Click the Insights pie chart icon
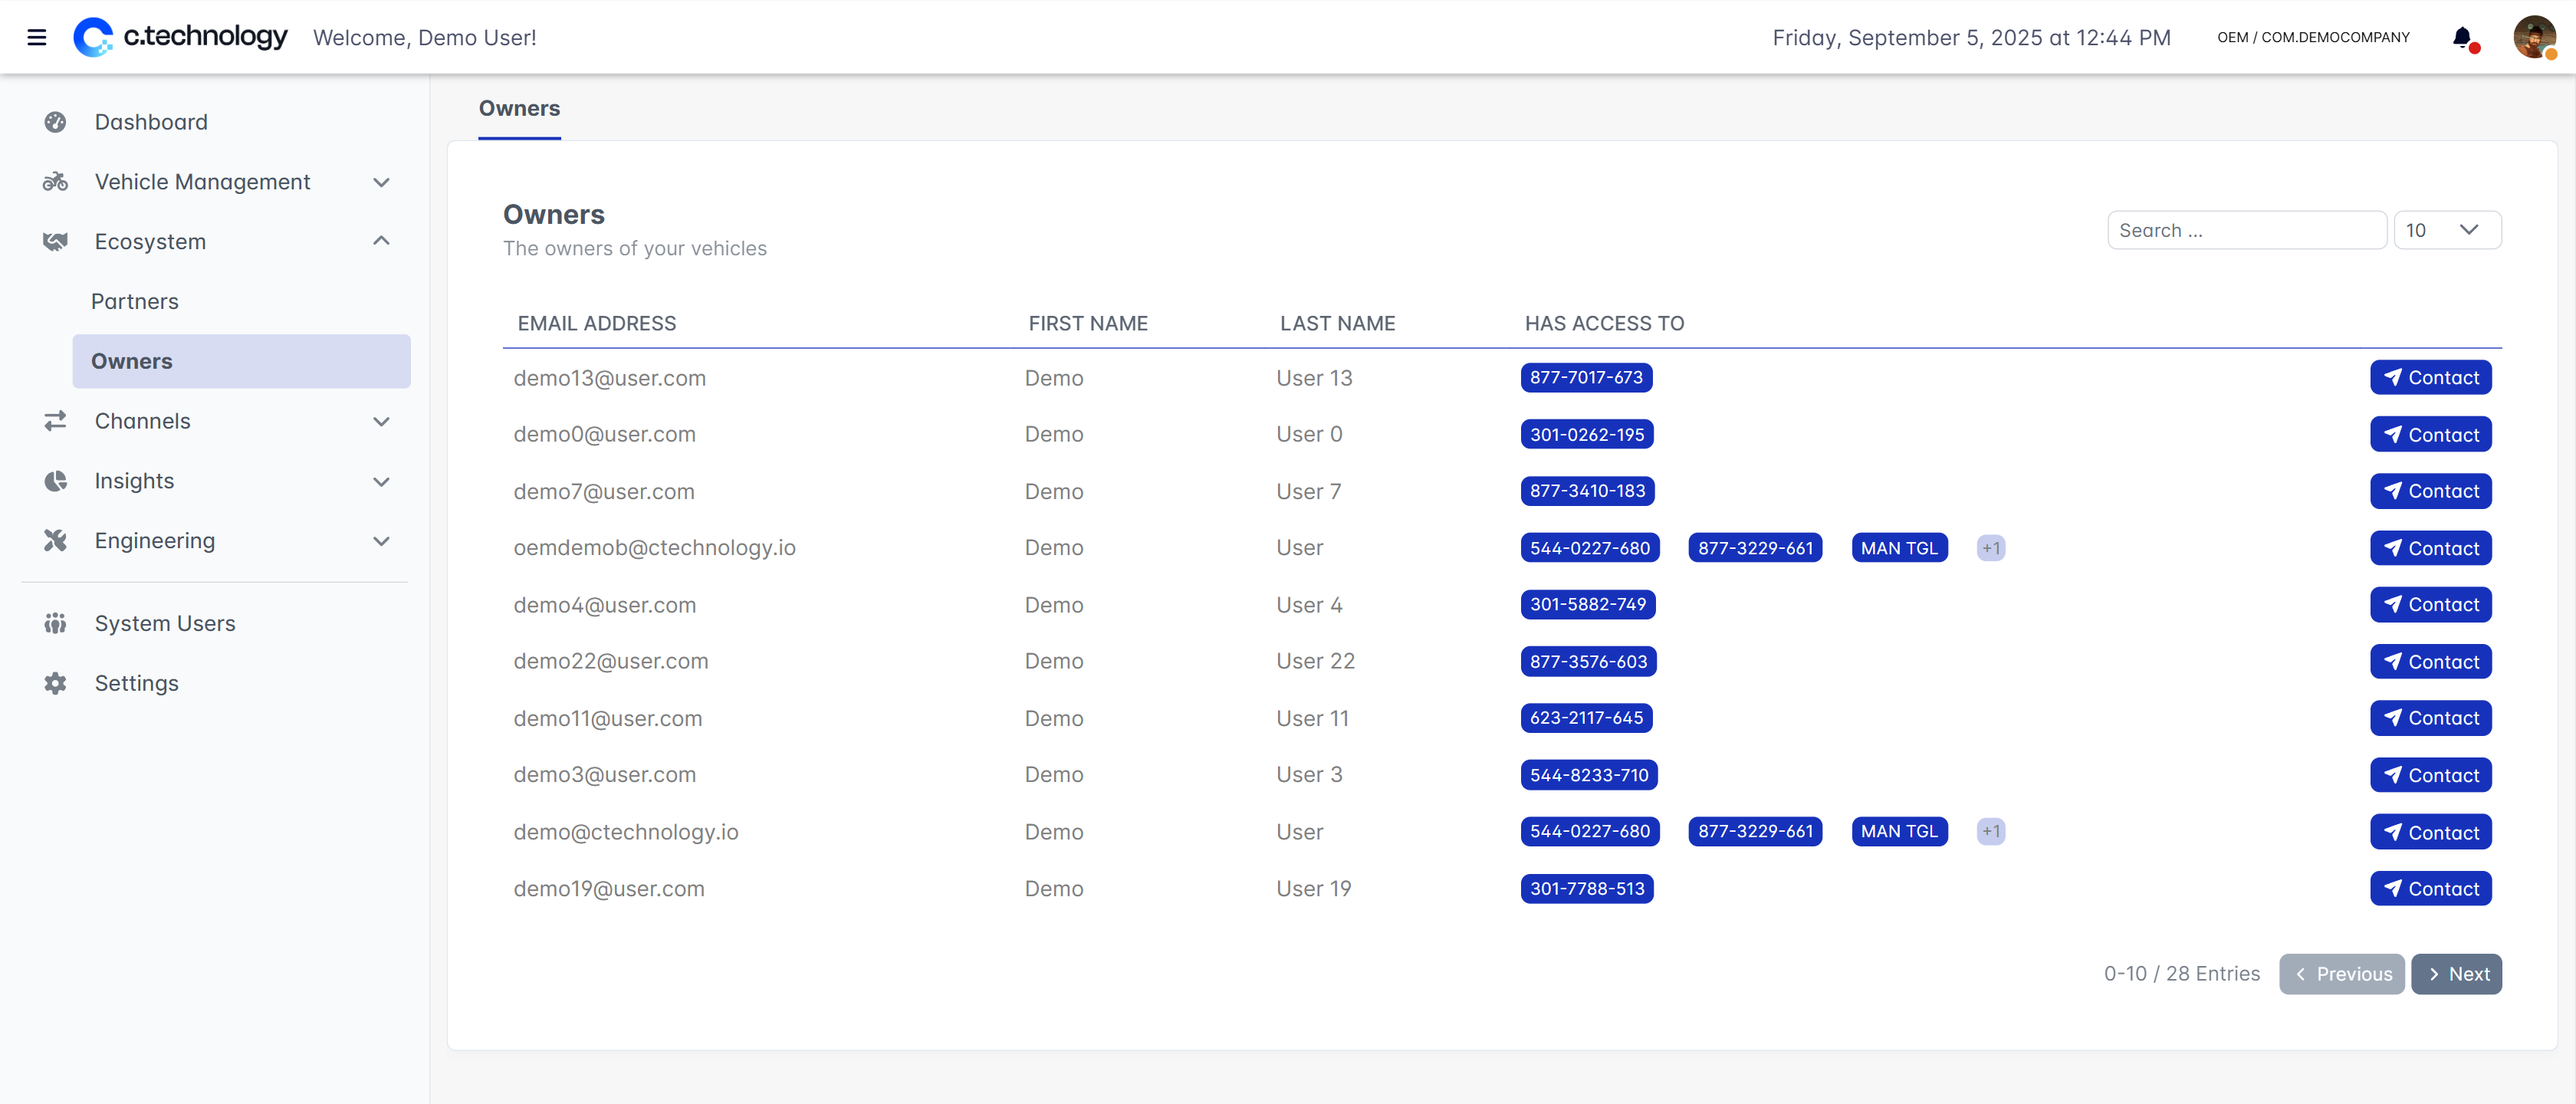 pyautogui.click(x=55, y=481)
